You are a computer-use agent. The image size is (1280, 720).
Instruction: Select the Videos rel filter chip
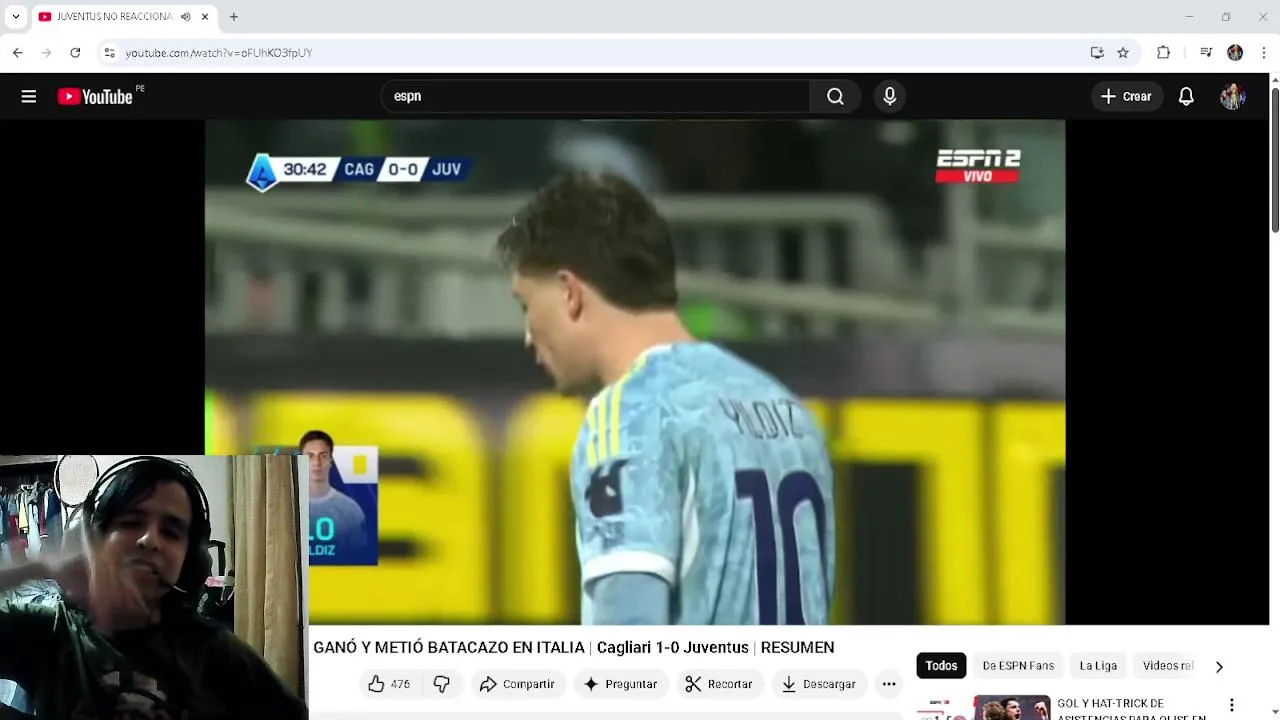point(1168,666)
